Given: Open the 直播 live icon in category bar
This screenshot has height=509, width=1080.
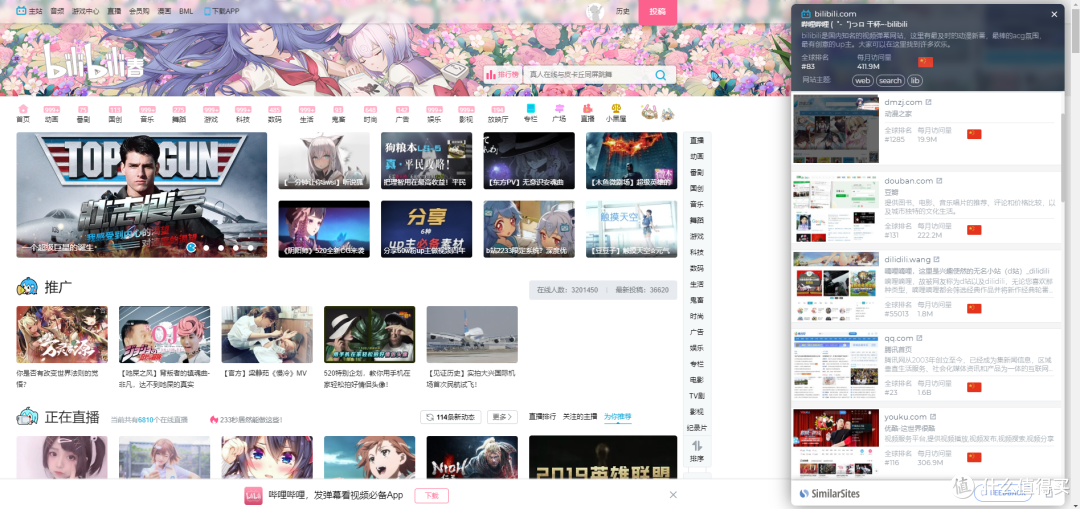Looking at the screenshot, I should [x=588, y=109].
